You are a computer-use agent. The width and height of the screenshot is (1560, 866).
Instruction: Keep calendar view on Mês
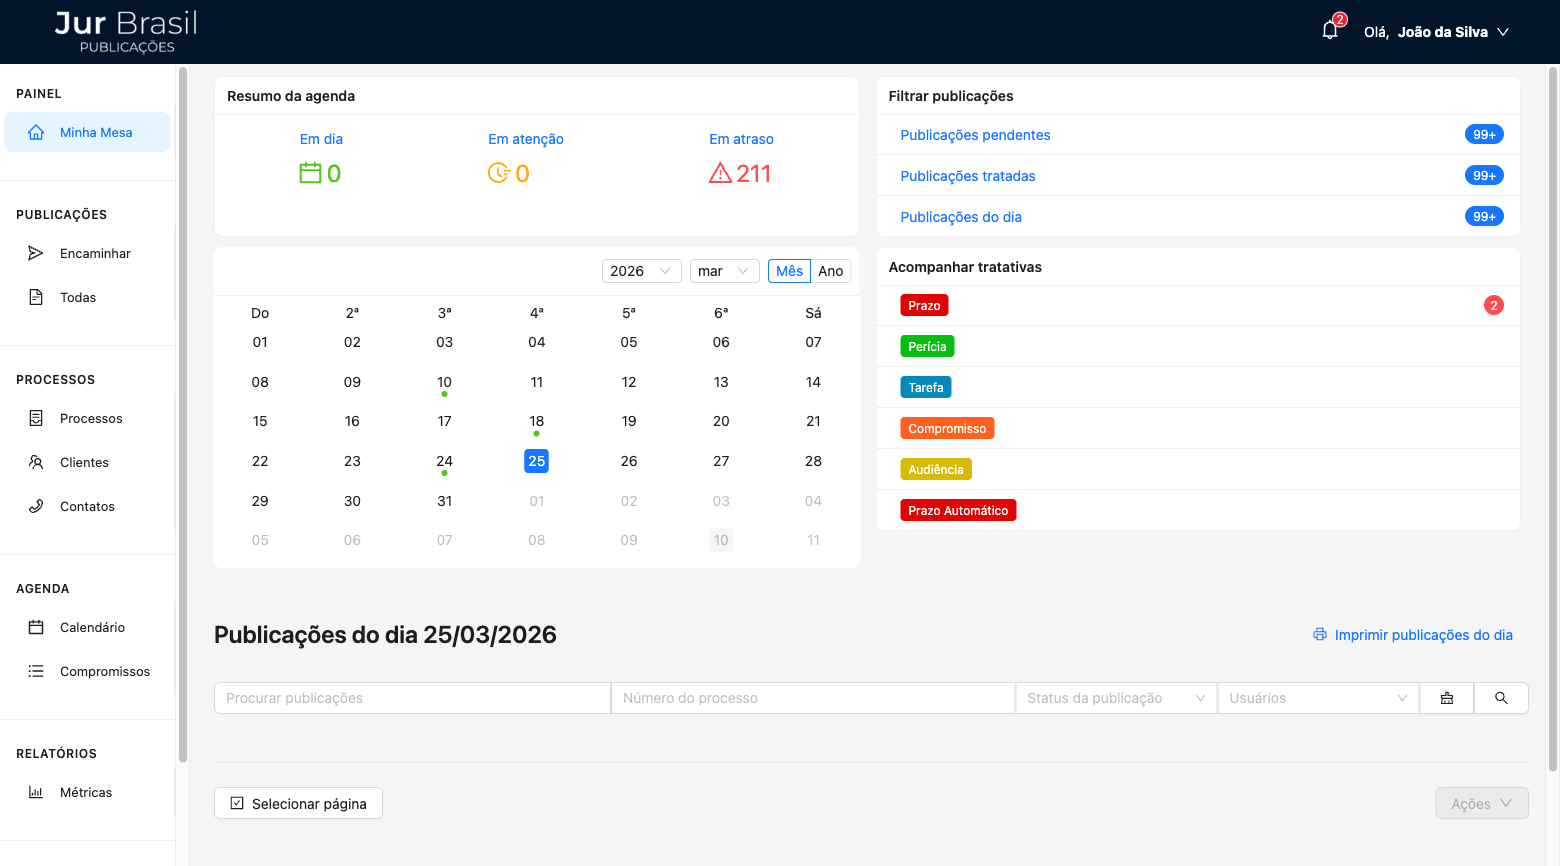tap(789, 270)
